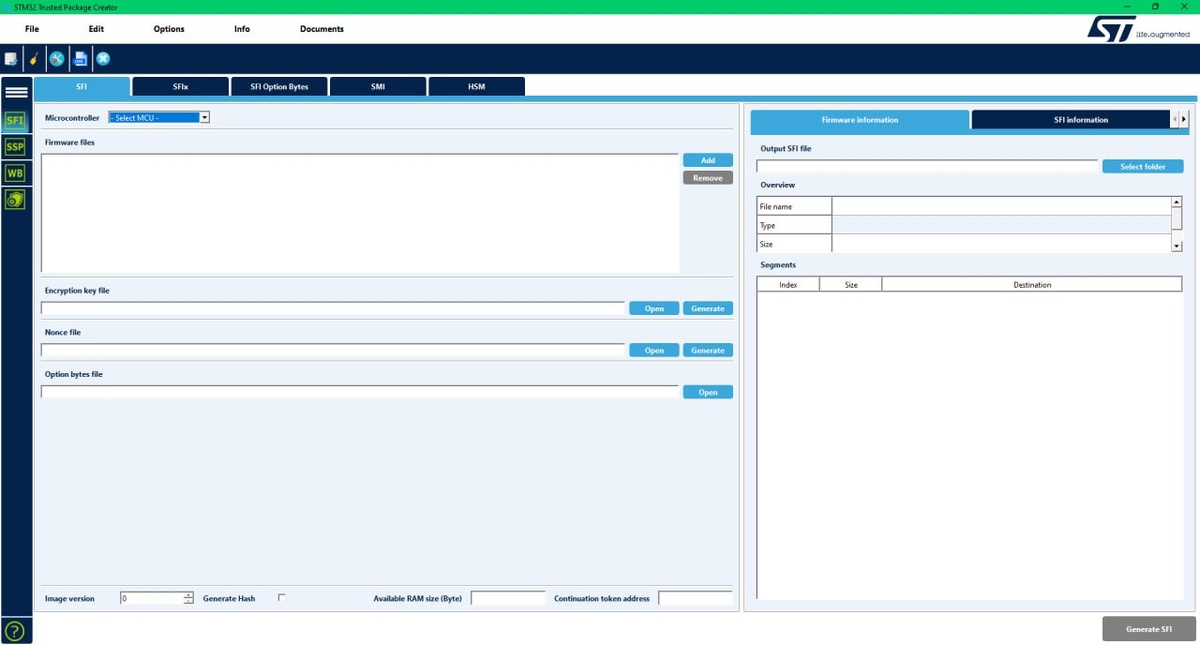1200x645 pixels.
Task: Generate a nonce file
Action: (708, 350)
